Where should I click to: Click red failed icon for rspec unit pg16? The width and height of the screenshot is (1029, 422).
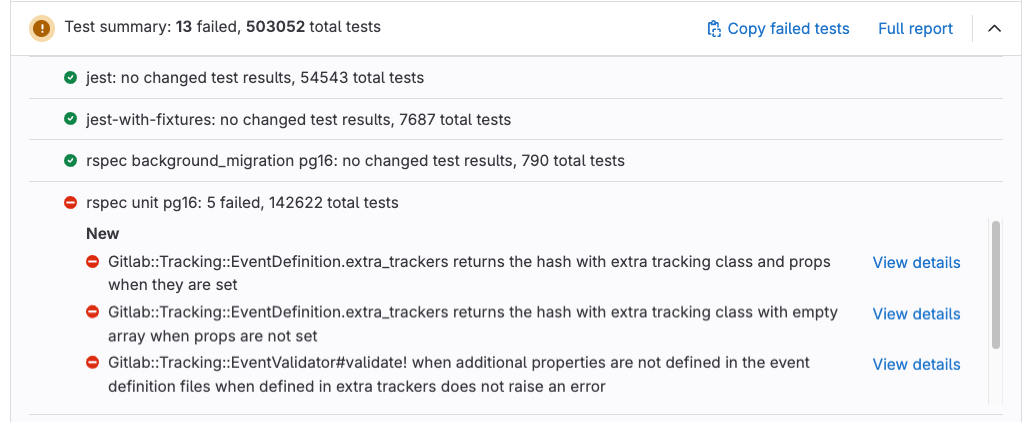coord(71,202)
